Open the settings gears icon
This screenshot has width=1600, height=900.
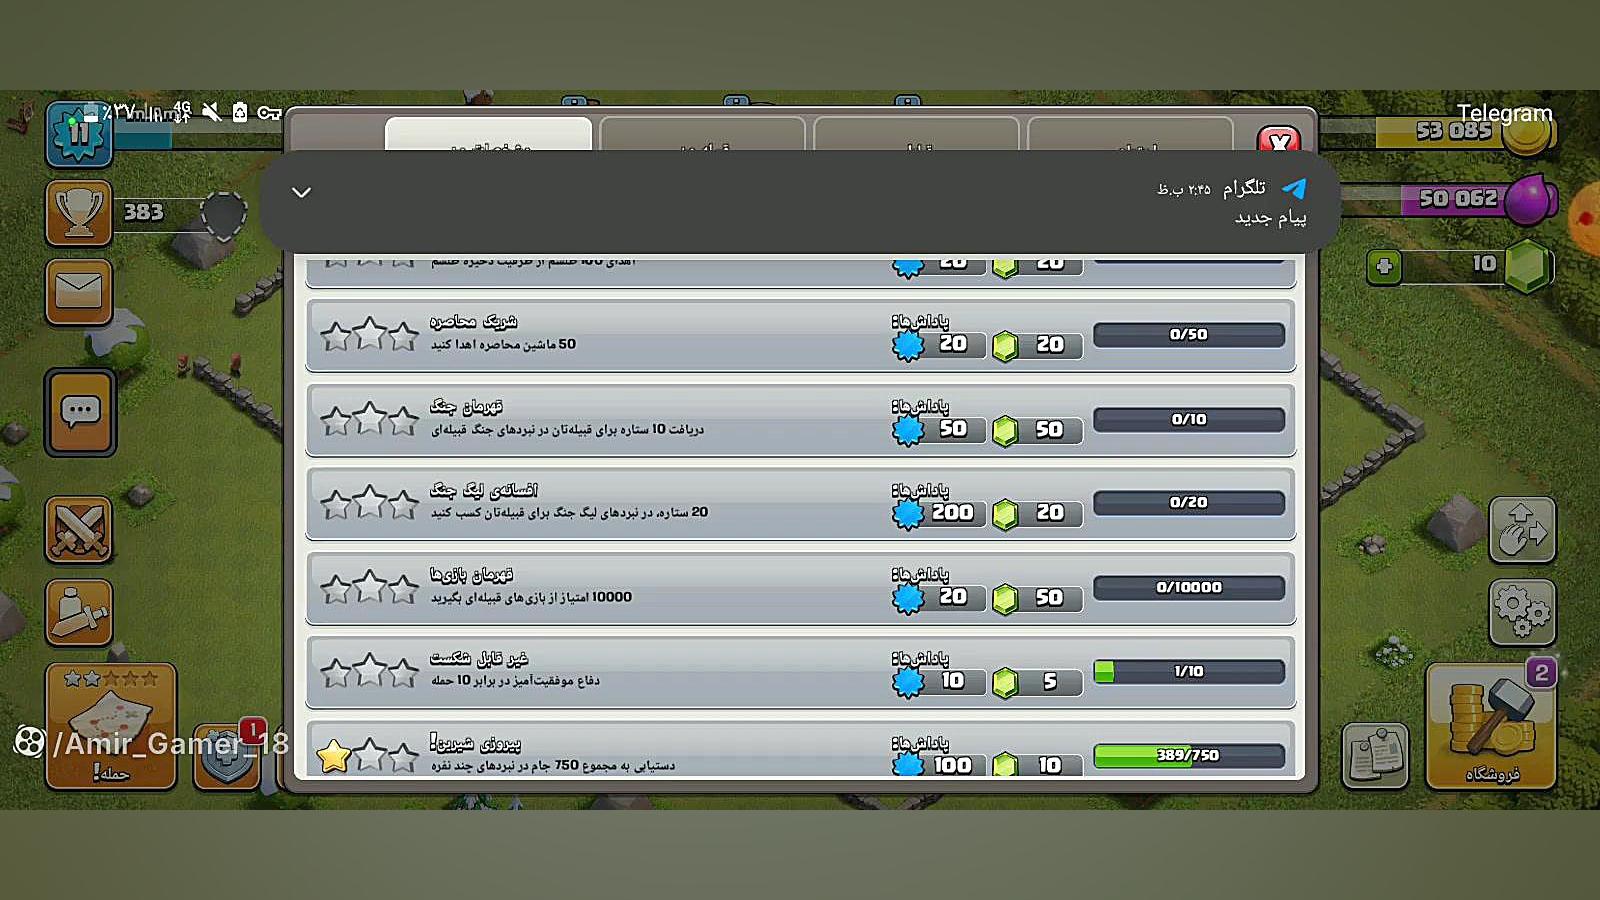(x=1522, y=612)
